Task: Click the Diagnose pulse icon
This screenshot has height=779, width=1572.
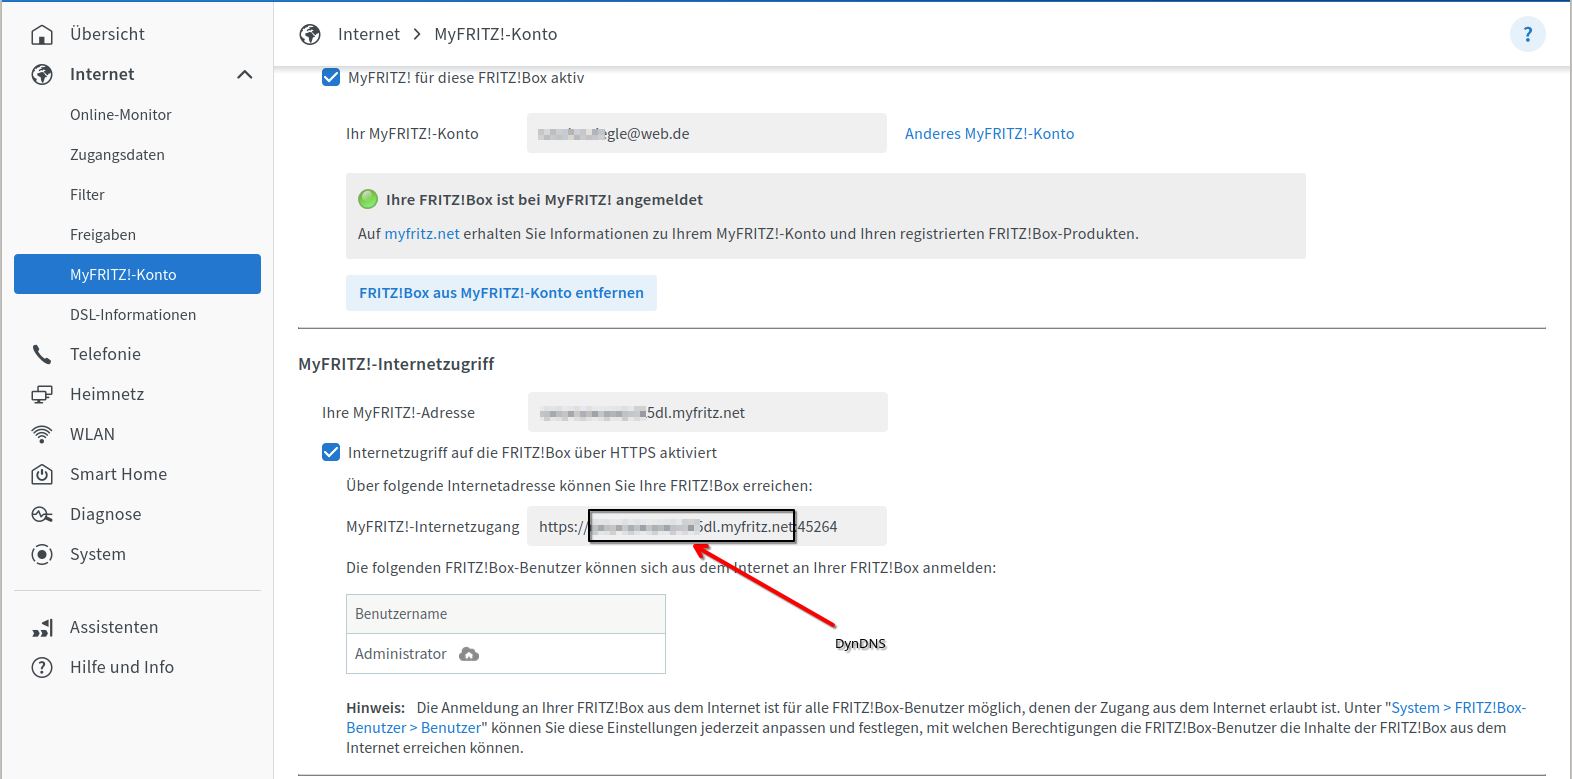Action: 42,514
